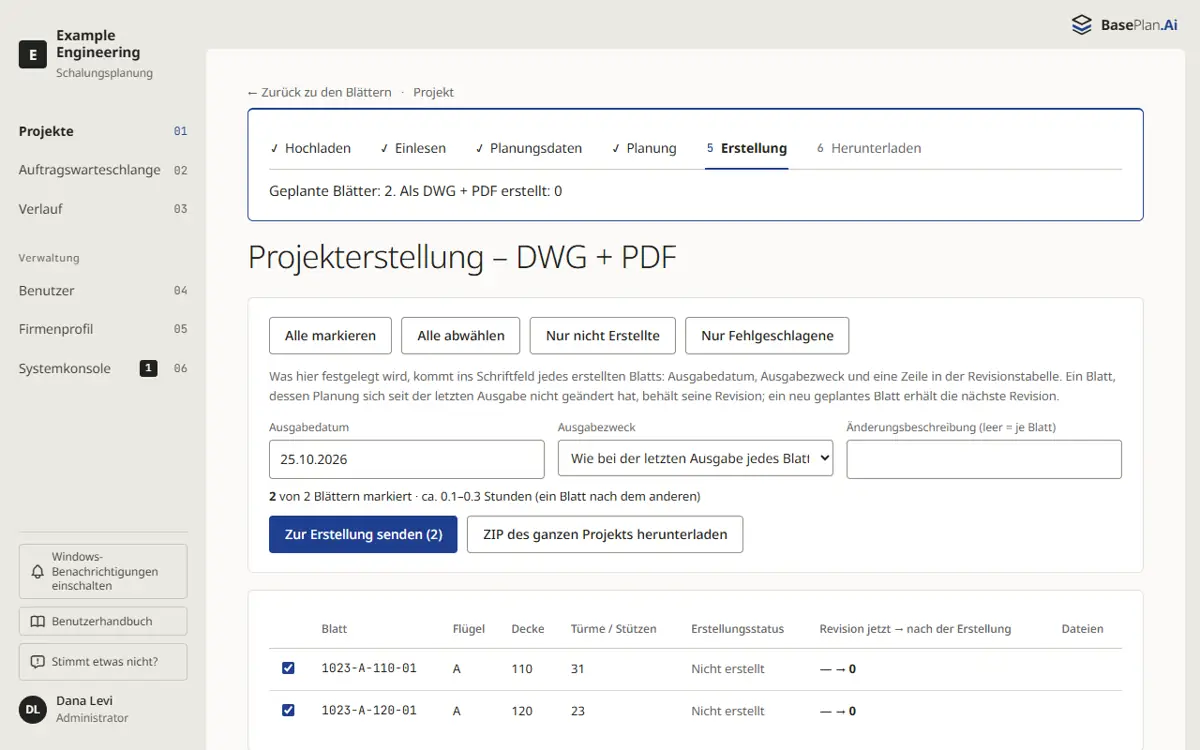Click sheet number 1023-A-120-01
Image resolution: width=1200 pixels, height=750 pixels.
(x=369, y=710)
